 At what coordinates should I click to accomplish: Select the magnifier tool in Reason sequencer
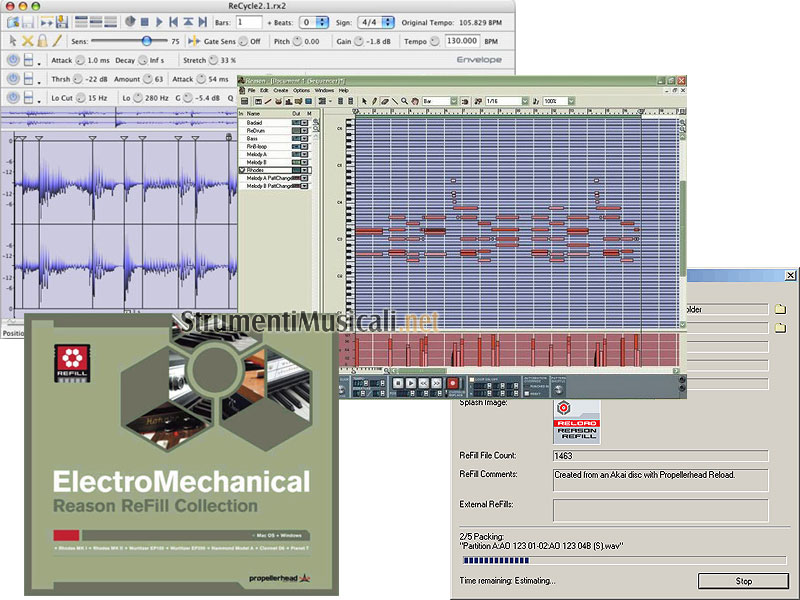pos(405,101)
